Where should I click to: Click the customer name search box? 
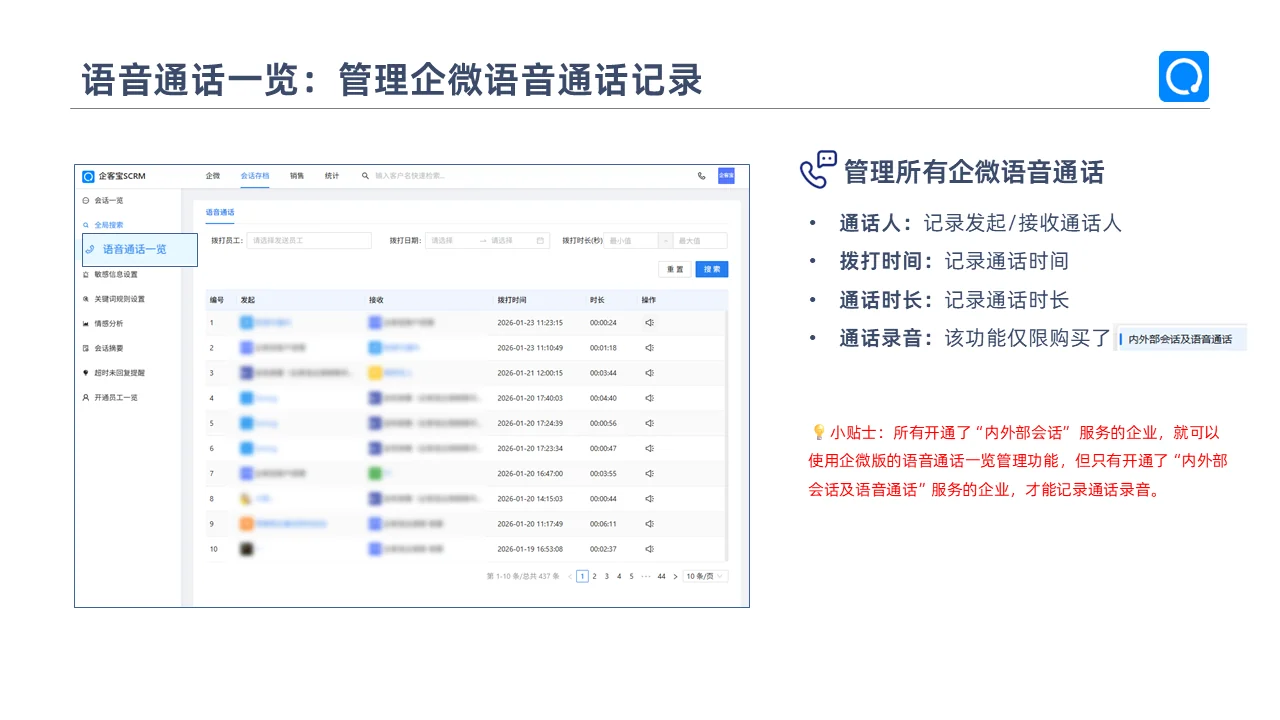(410, 176)
